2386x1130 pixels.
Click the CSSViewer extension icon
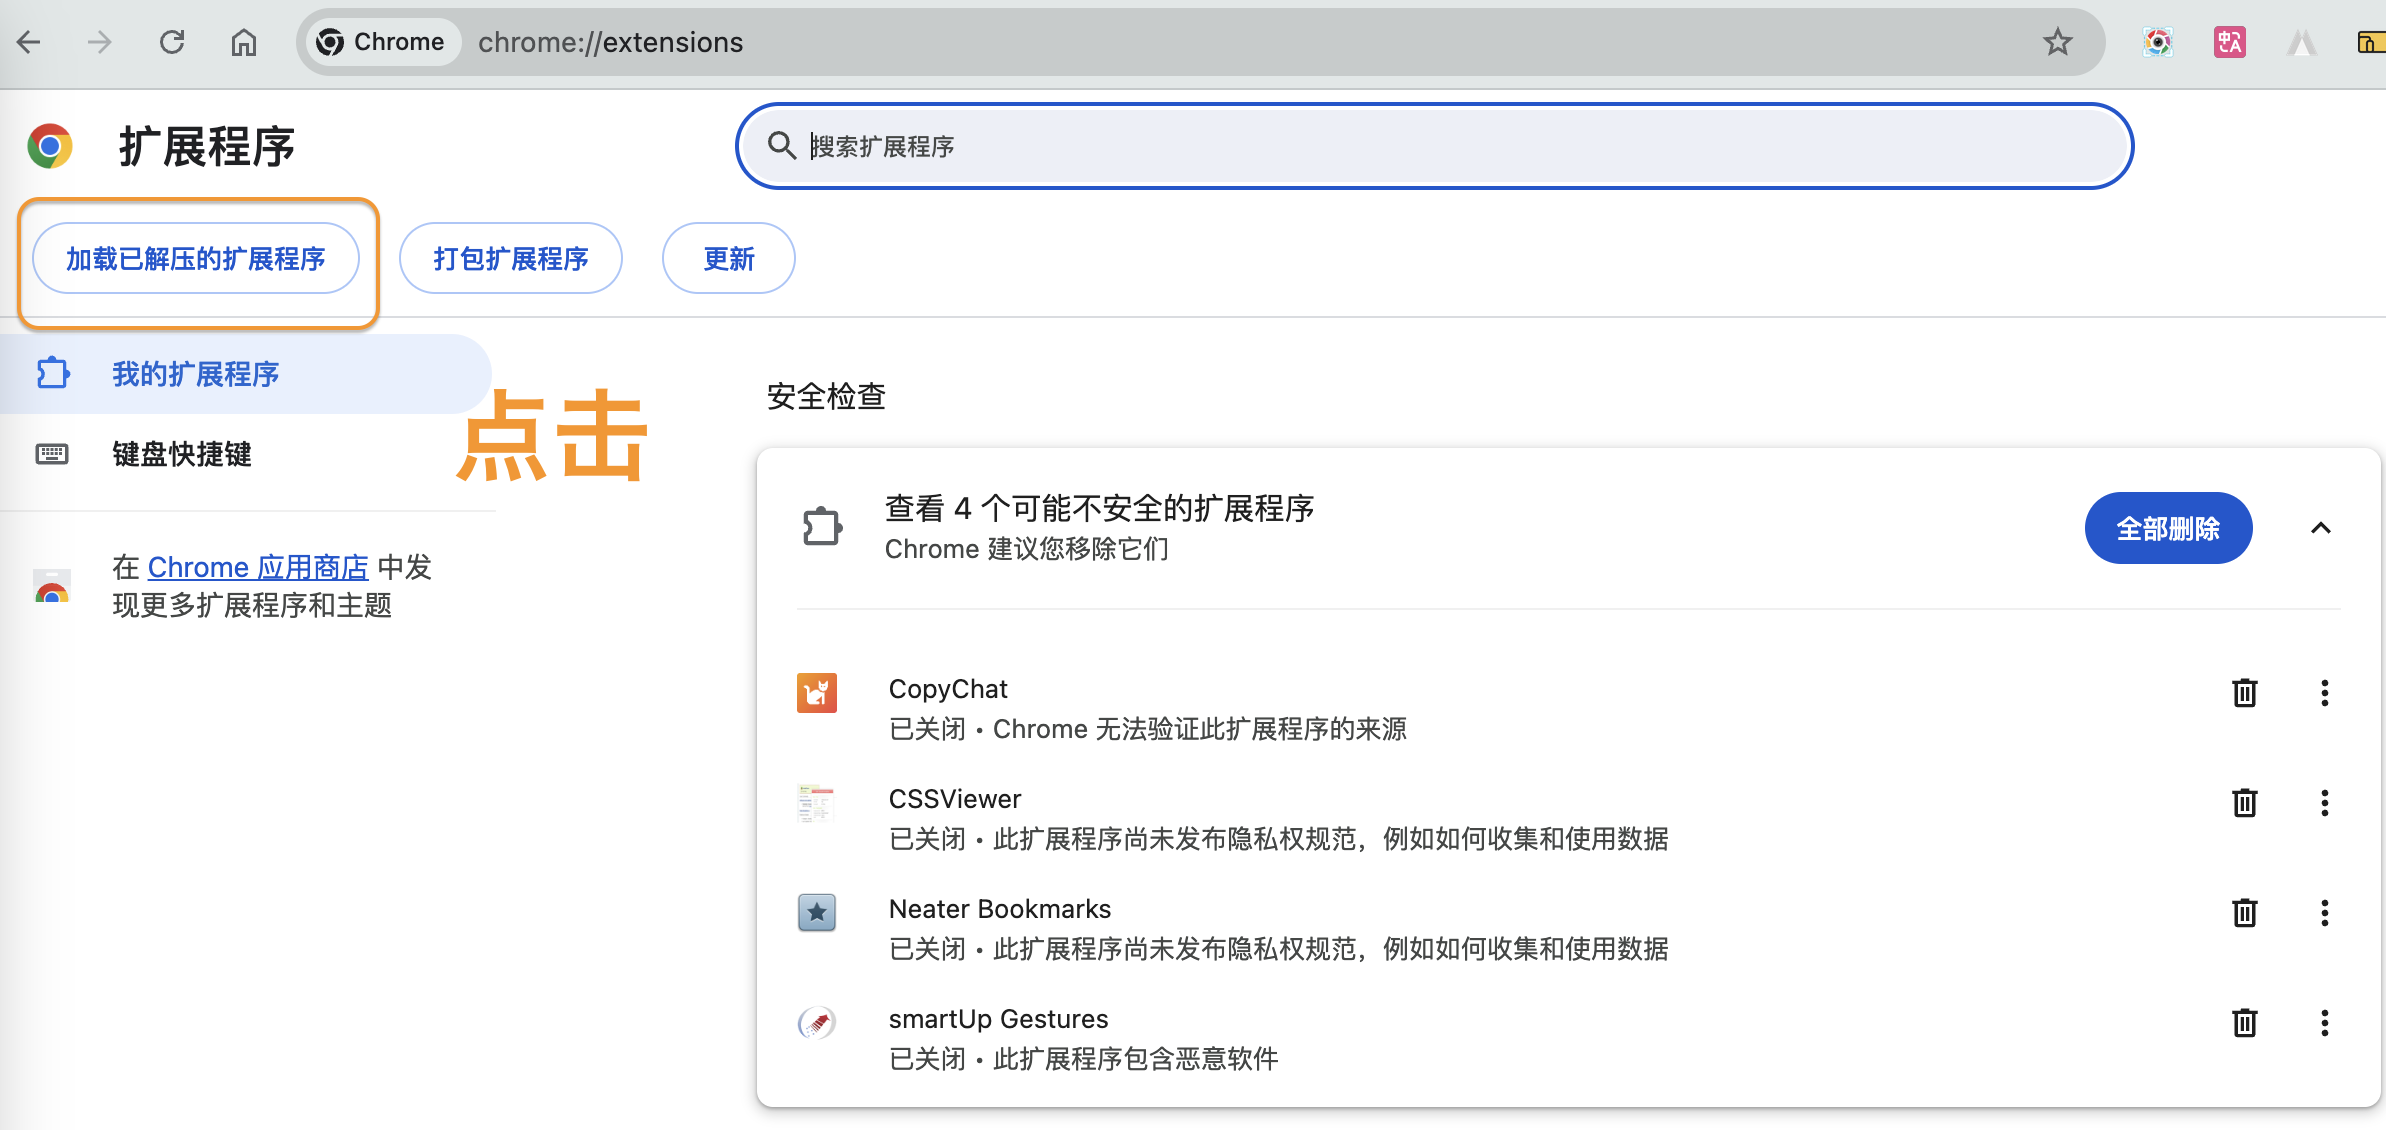coord(817,803)
